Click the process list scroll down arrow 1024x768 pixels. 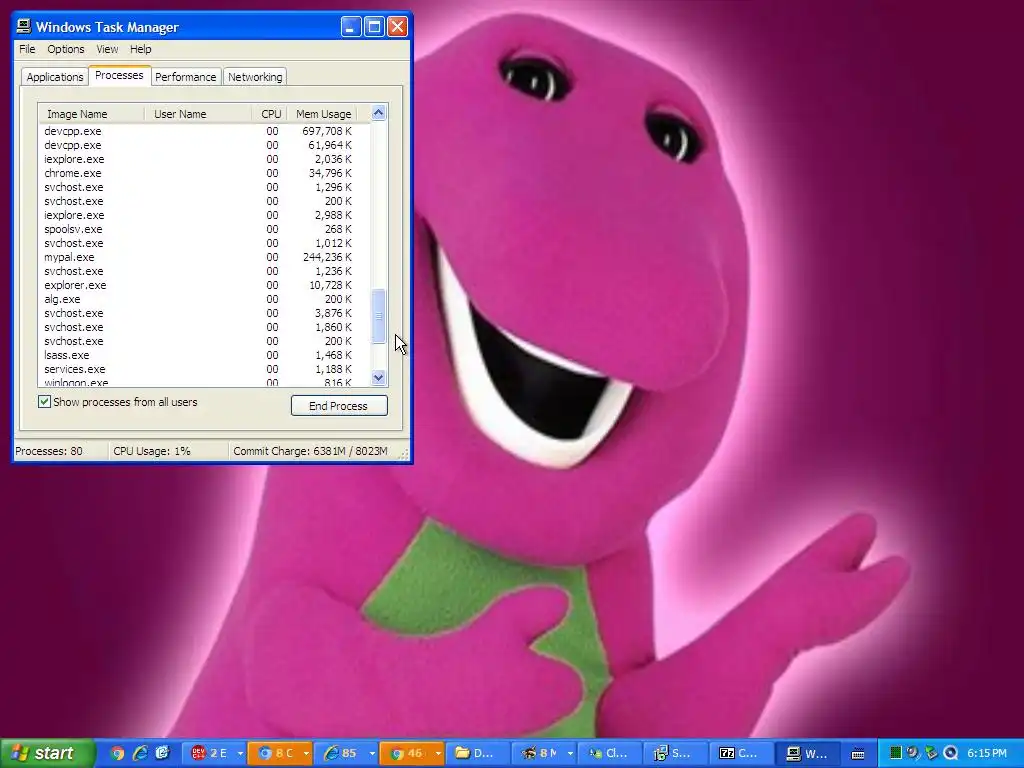click(x=379, y=377)
